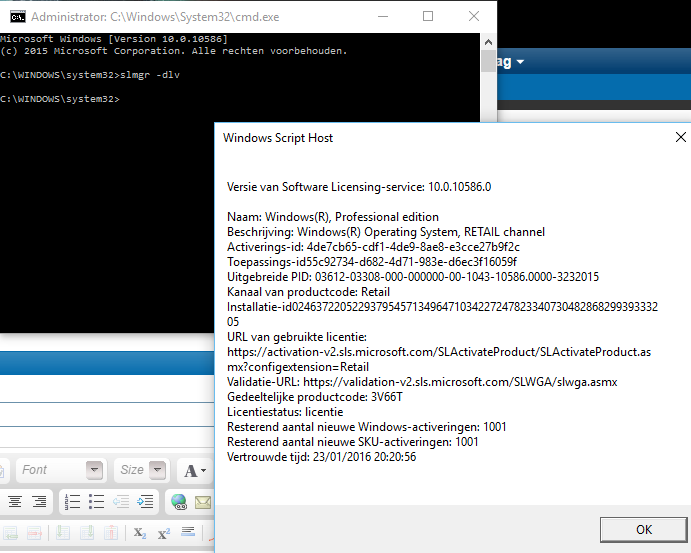Image resolution: width=691 pixels, height=553 pixels.
Task: Decrease indent using the outdent icon
Action: click(122, 502)
